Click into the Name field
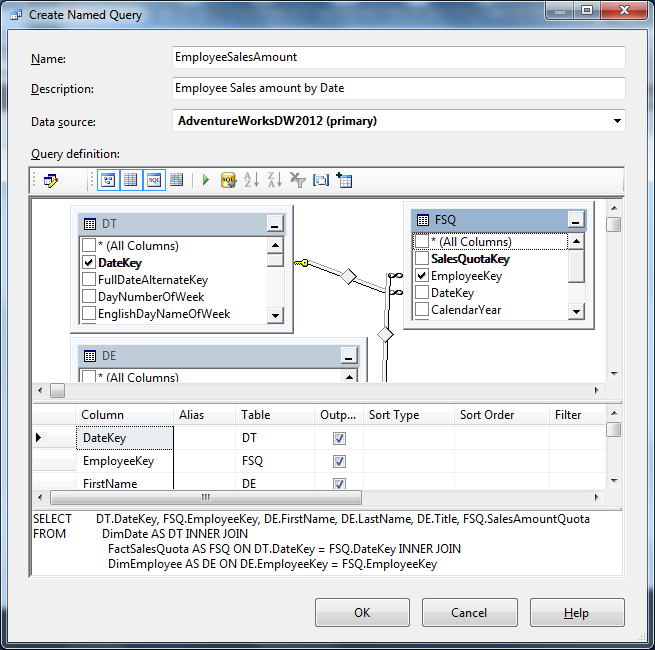The width and height of the screenshot is (655, 650). (399, 57)
